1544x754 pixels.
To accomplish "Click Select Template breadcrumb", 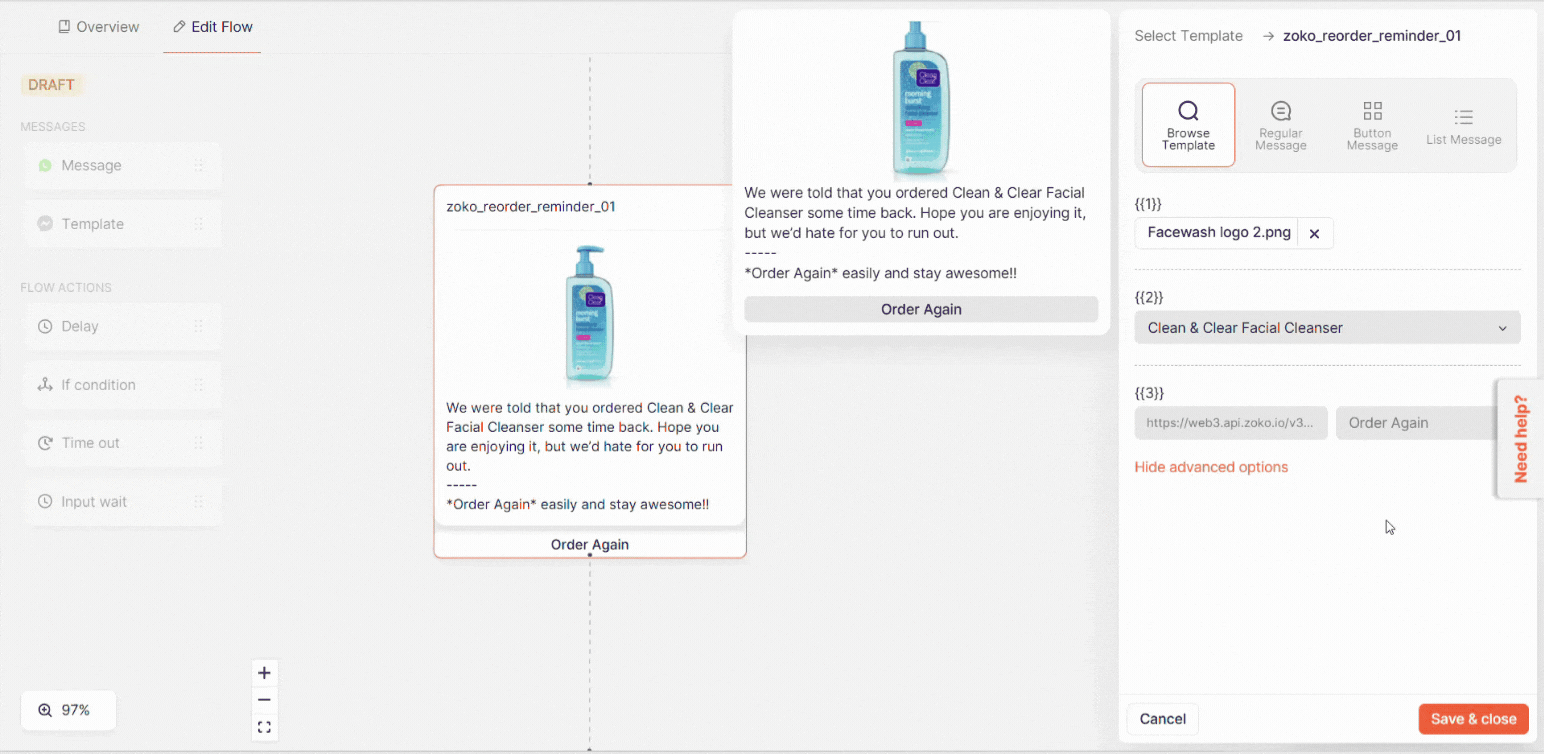I will [1188, 36].
